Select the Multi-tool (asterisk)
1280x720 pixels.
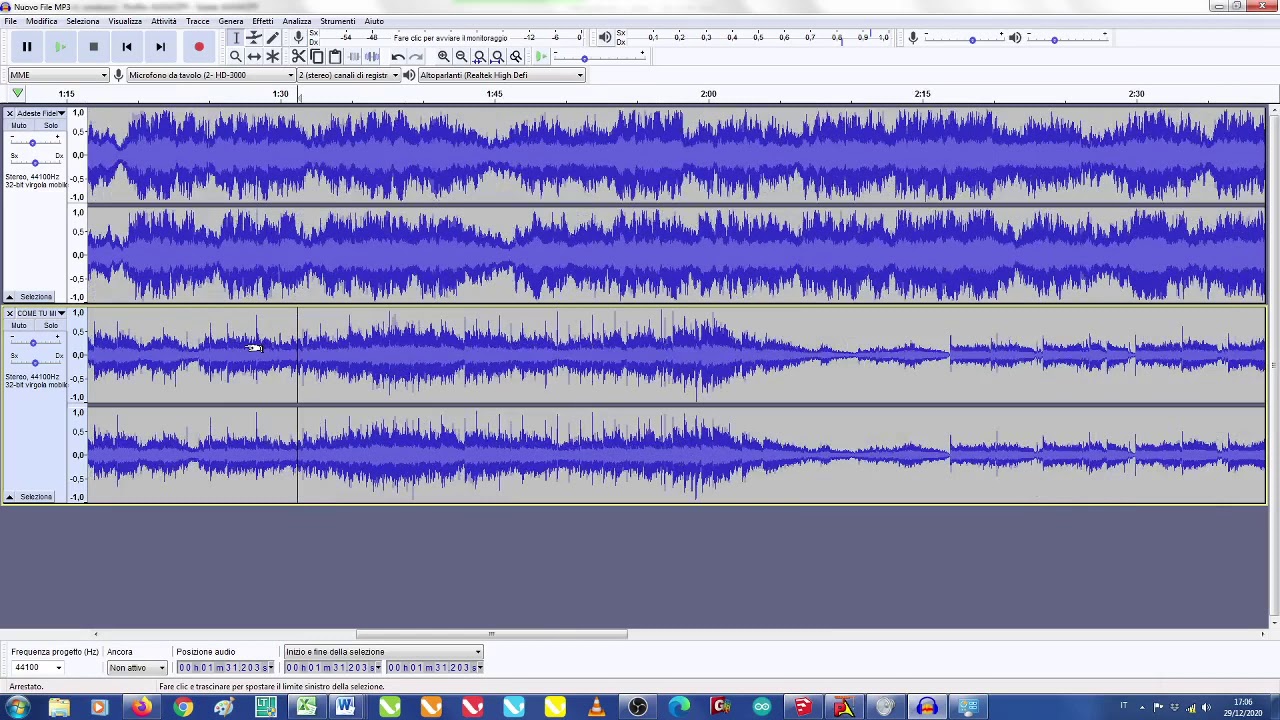(272, 57)
